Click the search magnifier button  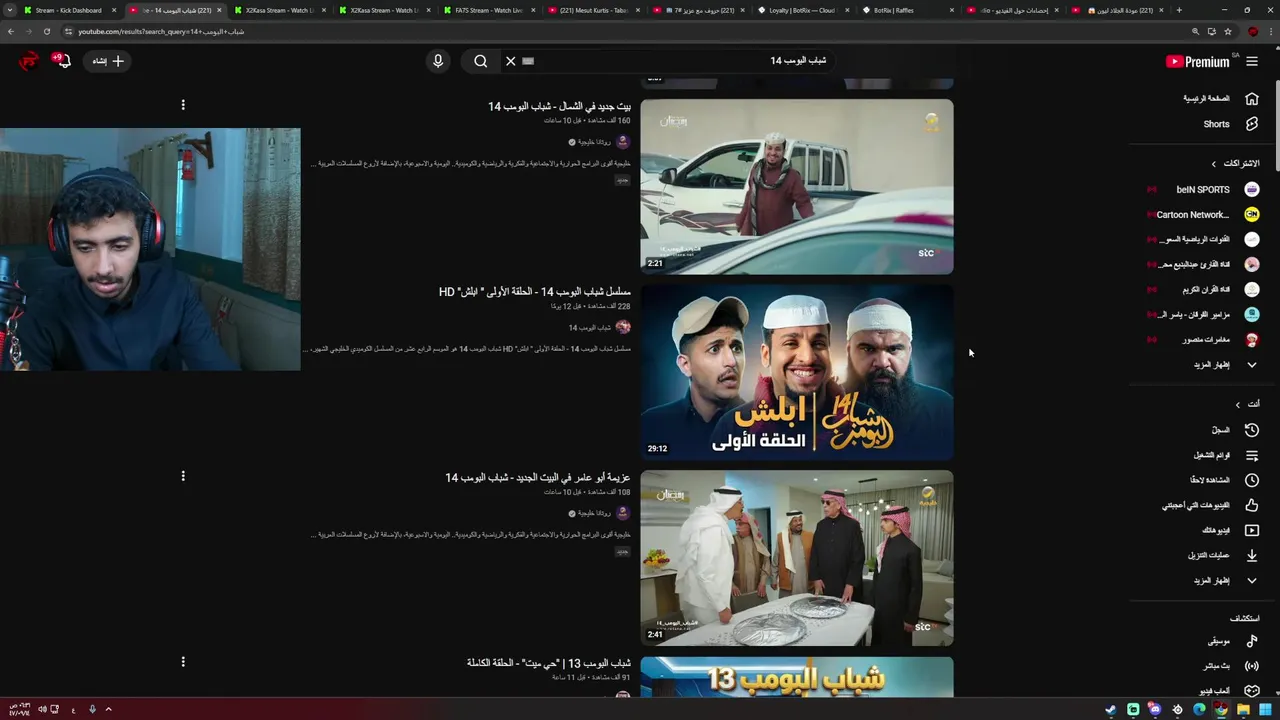pos(481,61)
